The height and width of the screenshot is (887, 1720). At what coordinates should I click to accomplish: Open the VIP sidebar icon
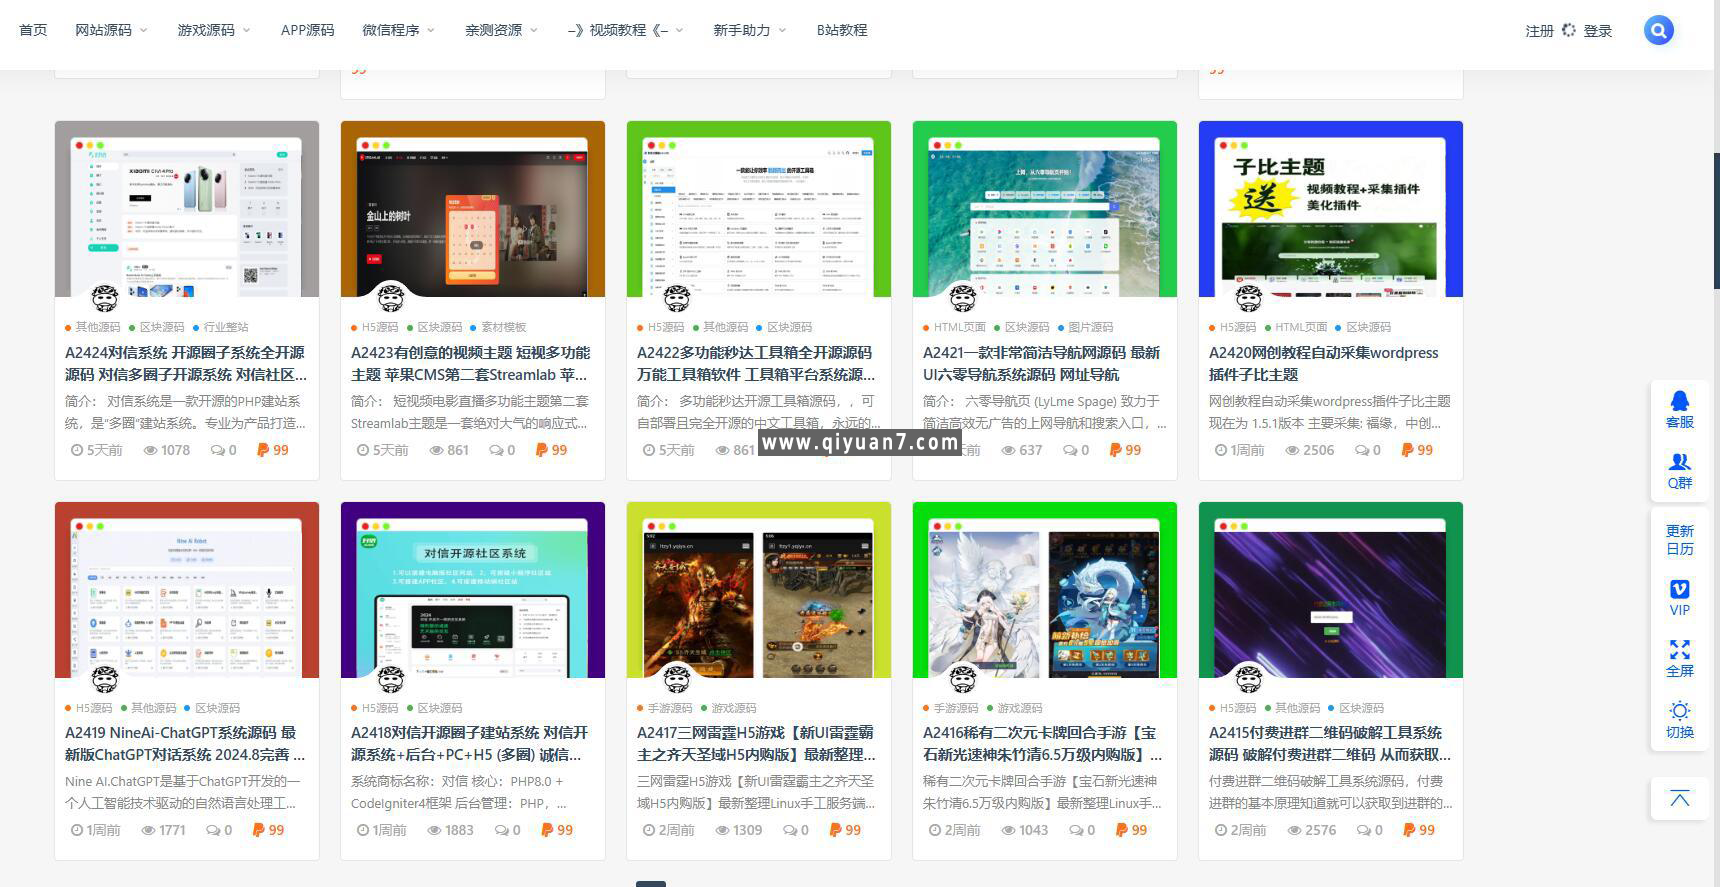pyautogui.click(x=1679, y=597)
